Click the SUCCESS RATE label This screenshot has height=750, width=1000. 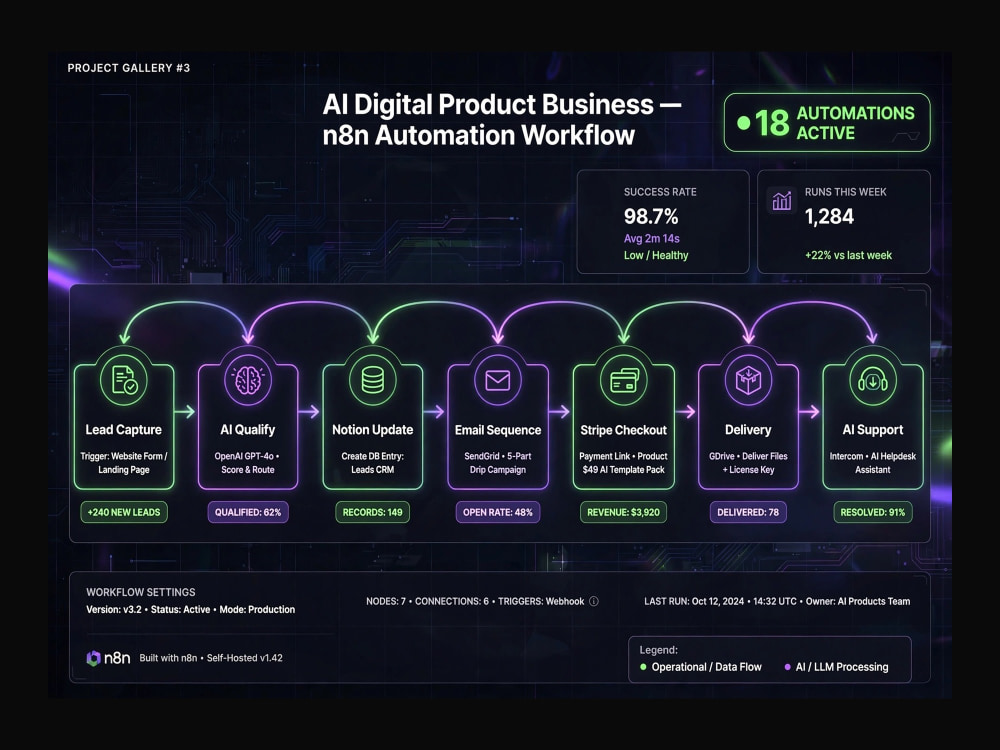click(x=660, y=192)
